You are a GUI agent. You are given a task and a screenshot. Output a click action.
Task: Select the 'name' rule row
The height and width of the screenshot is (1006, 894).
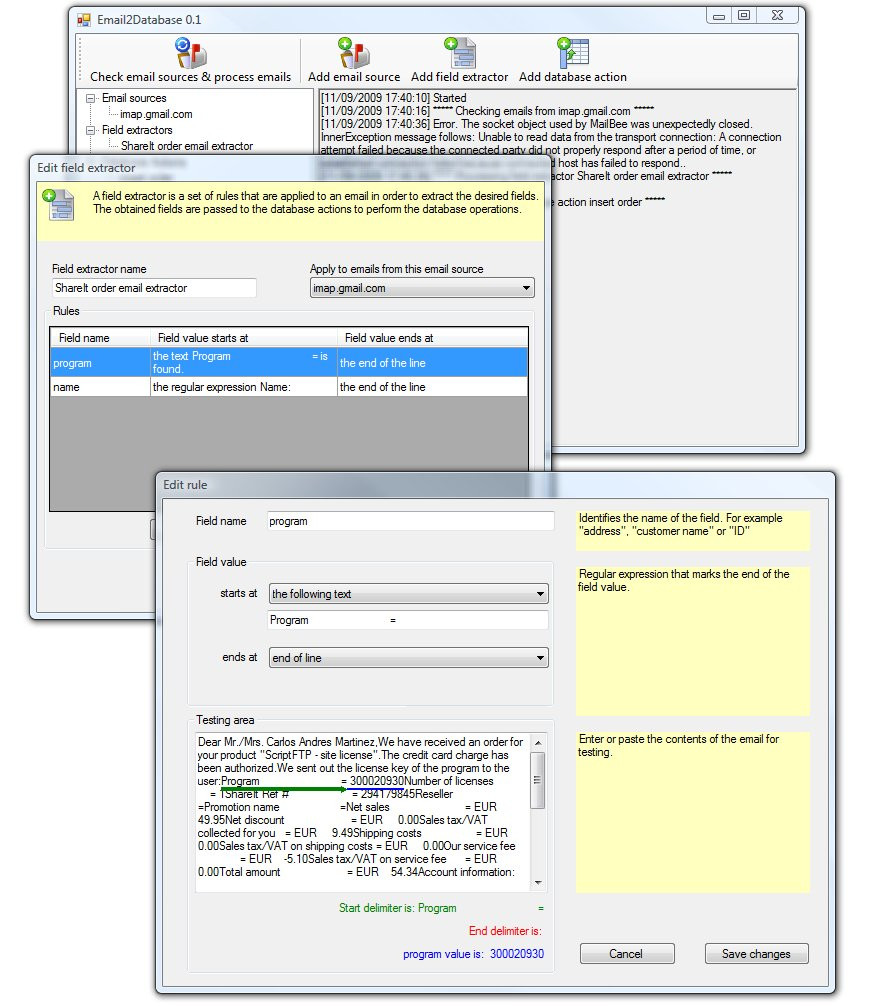(x=289, y=387)
